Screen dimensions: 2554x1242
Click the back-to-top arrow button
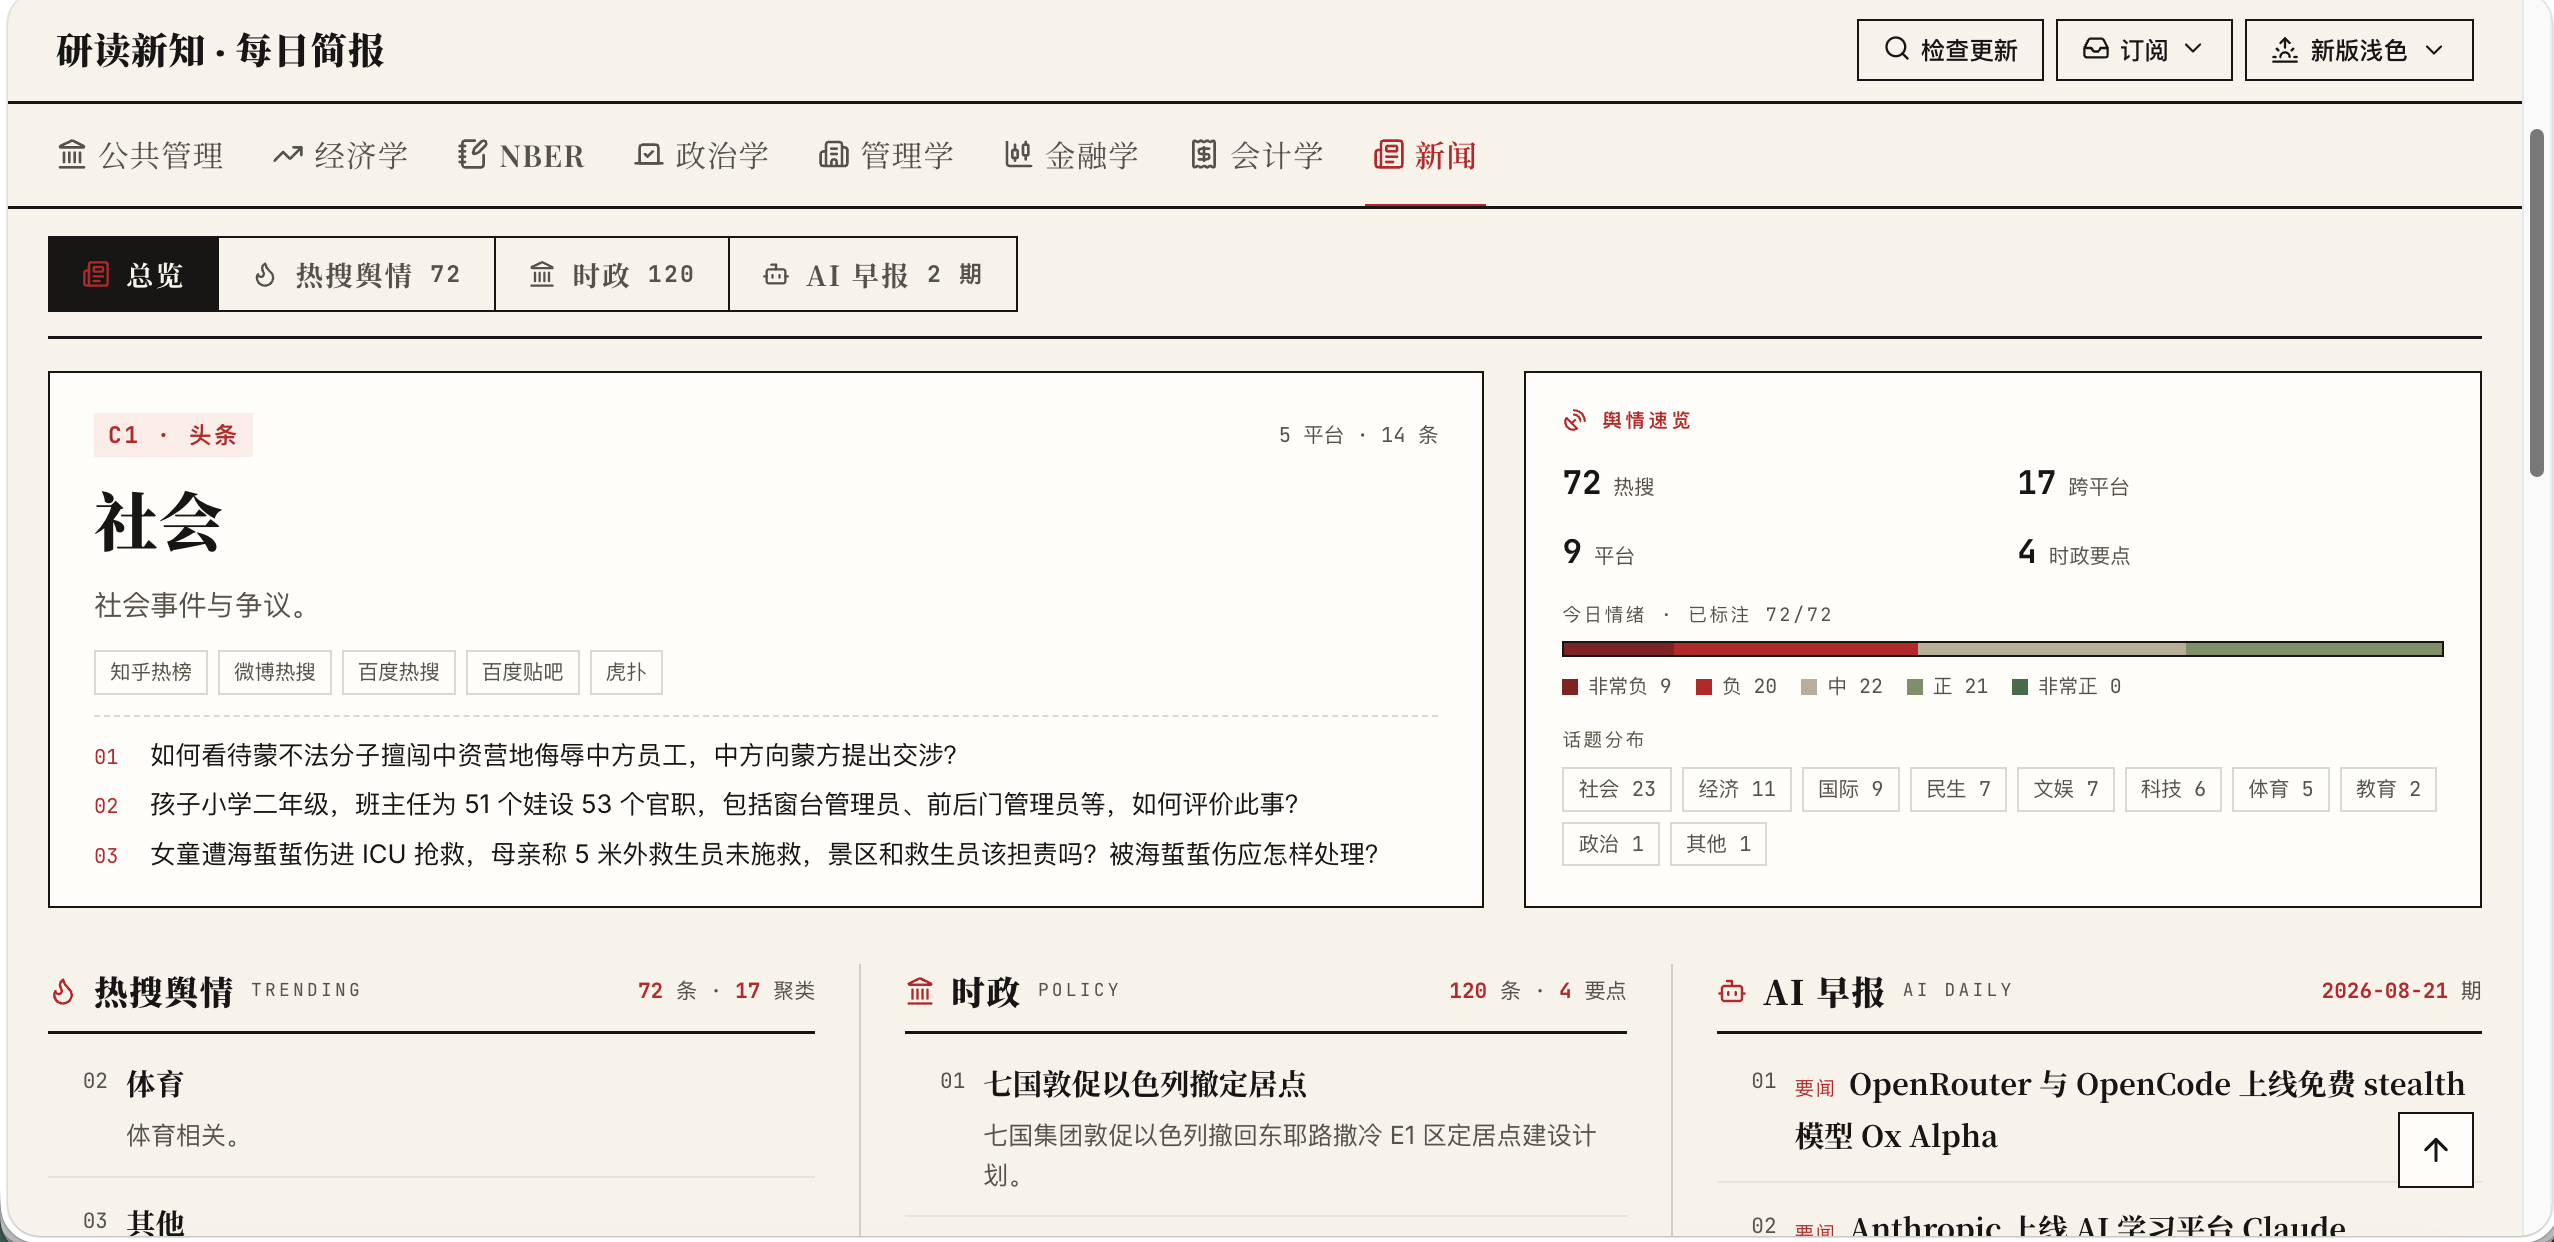coord(2436,1150)
